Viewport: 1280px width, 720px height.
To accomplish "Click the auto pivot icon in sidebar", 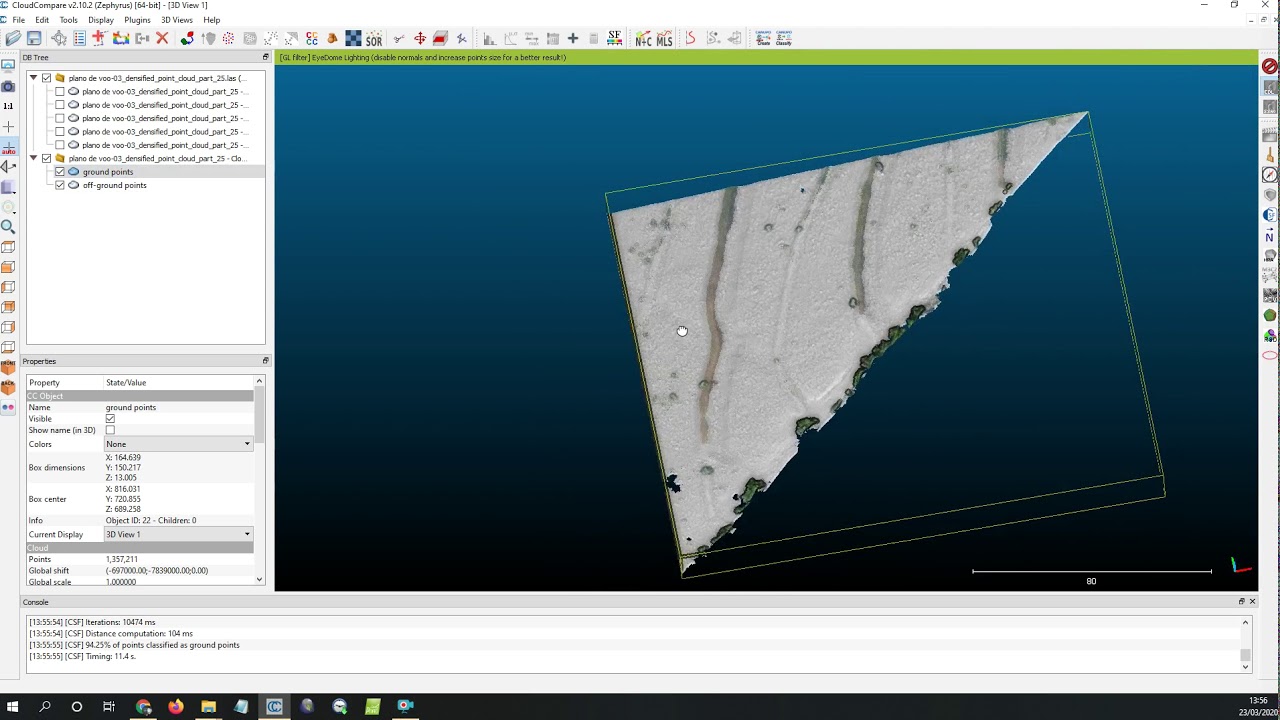I will pyautogui.click(x=8, y=147).
